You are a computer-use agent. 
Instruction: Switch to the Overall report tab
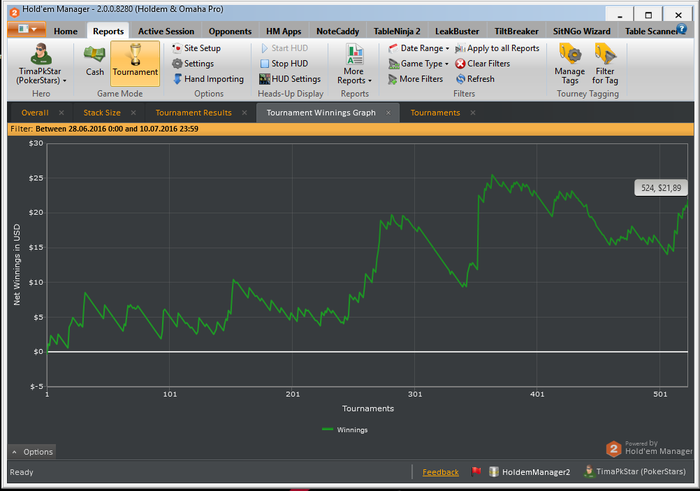coord(35,113)
